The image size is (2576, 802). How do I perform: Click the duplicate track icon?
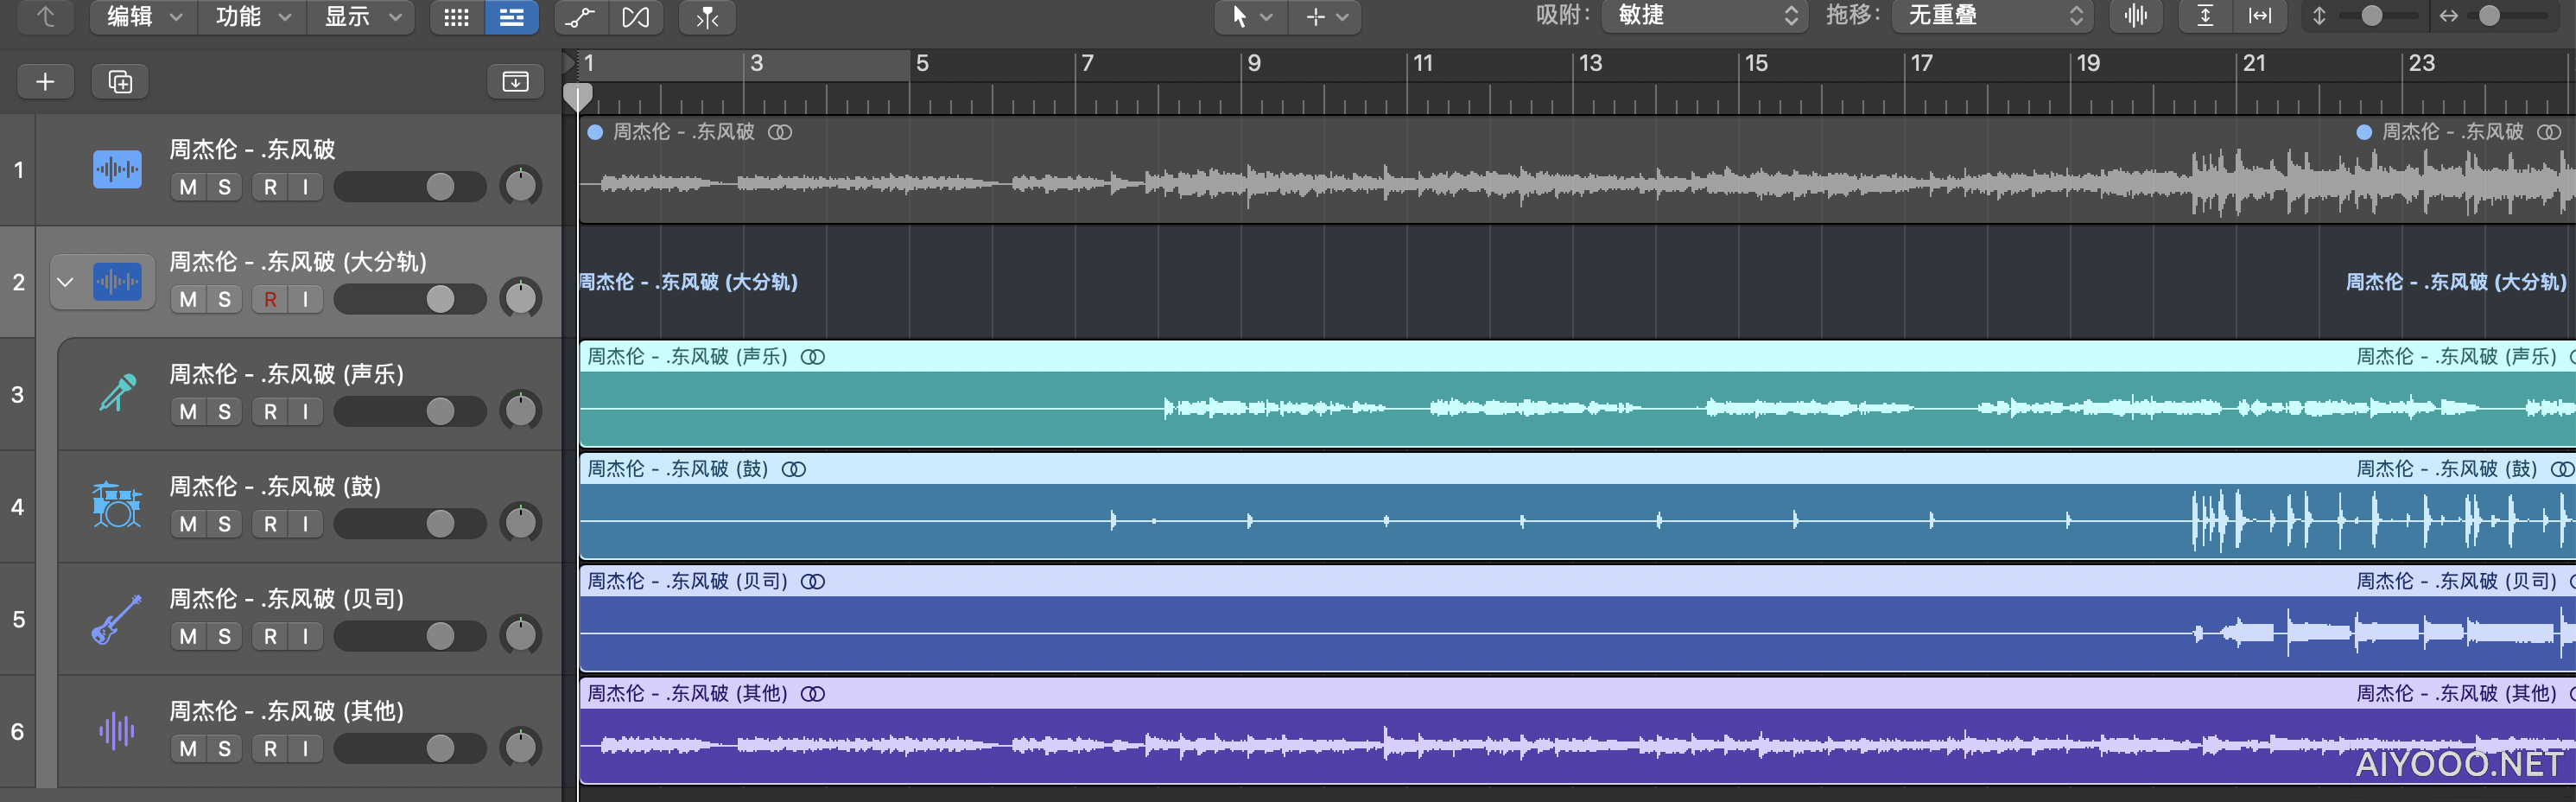click(120, 82)
